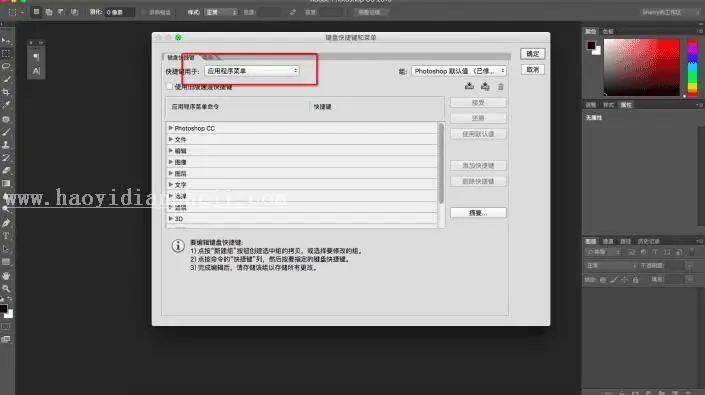705x395 pixels.
Task: Select the Pen tool
Action: point(6,223)
